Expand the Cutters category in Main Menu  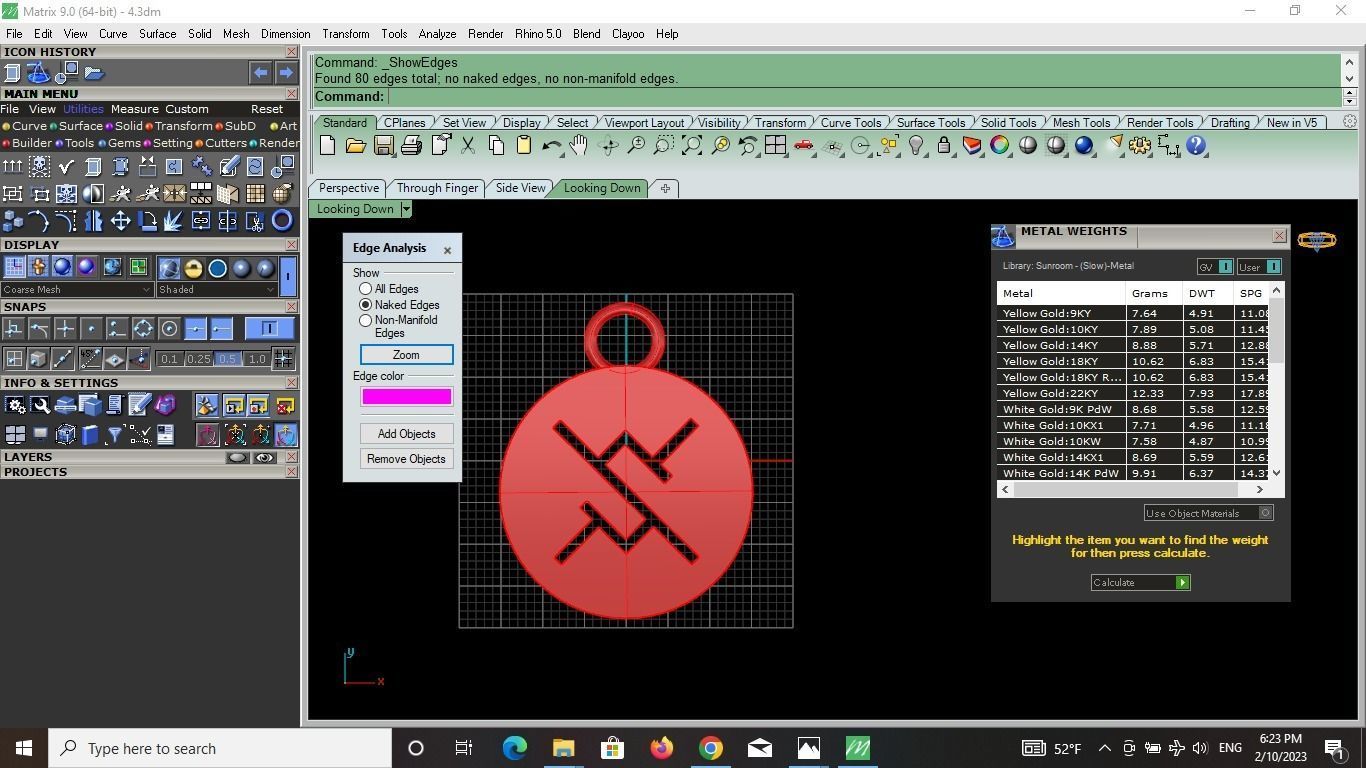(x=220, y=143)
